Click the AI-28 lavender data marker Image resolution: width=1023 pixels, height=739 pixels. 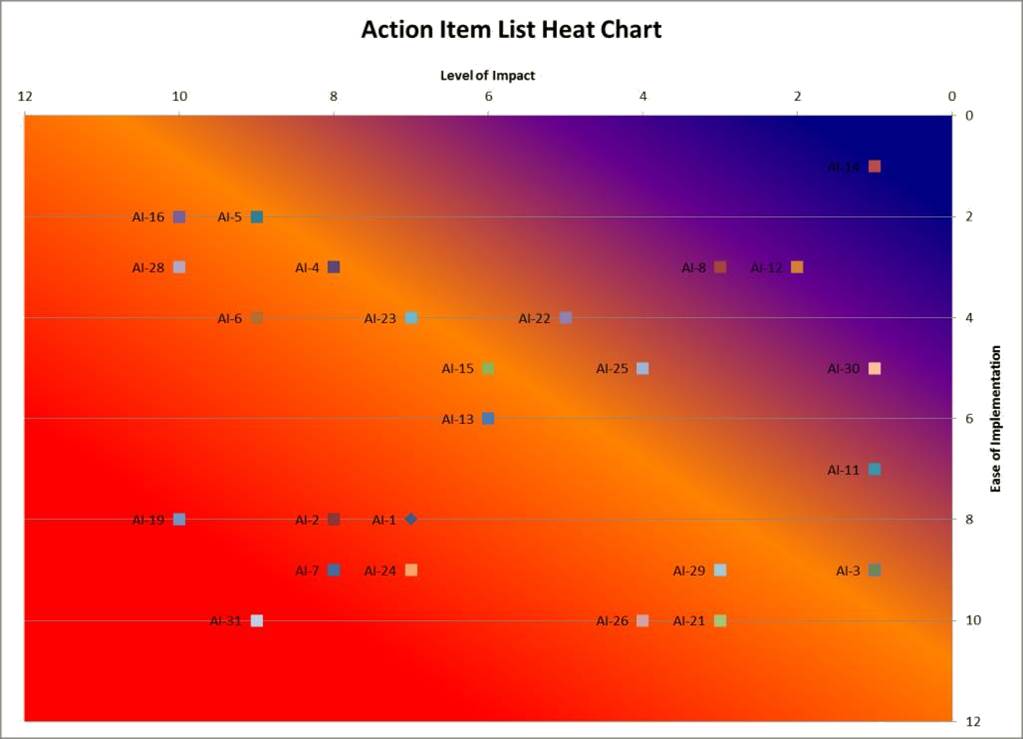click(x=179, y=267)
